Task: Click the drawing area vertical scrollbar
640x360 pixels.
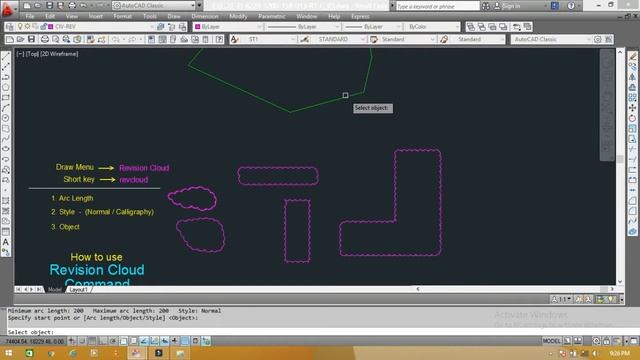Action: point(620,167)
